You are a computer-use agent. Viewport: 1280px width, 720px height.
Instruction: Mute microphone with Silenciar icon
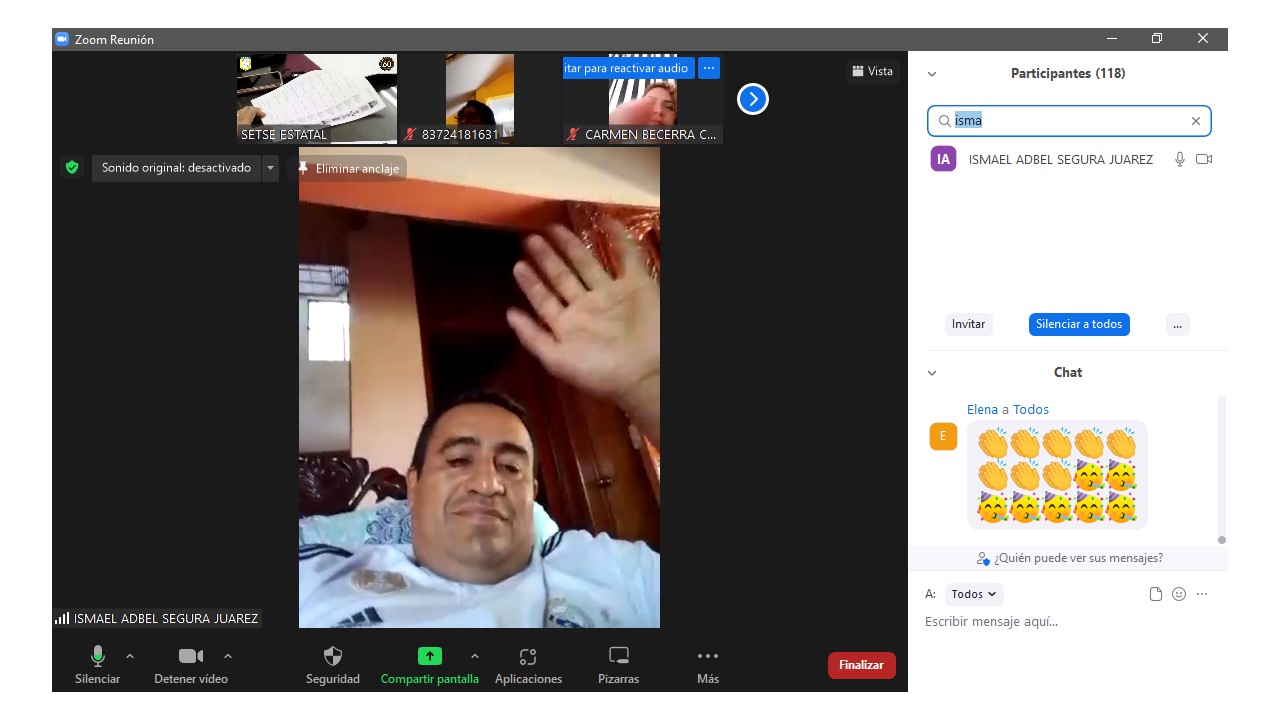(x=97, y=657)
